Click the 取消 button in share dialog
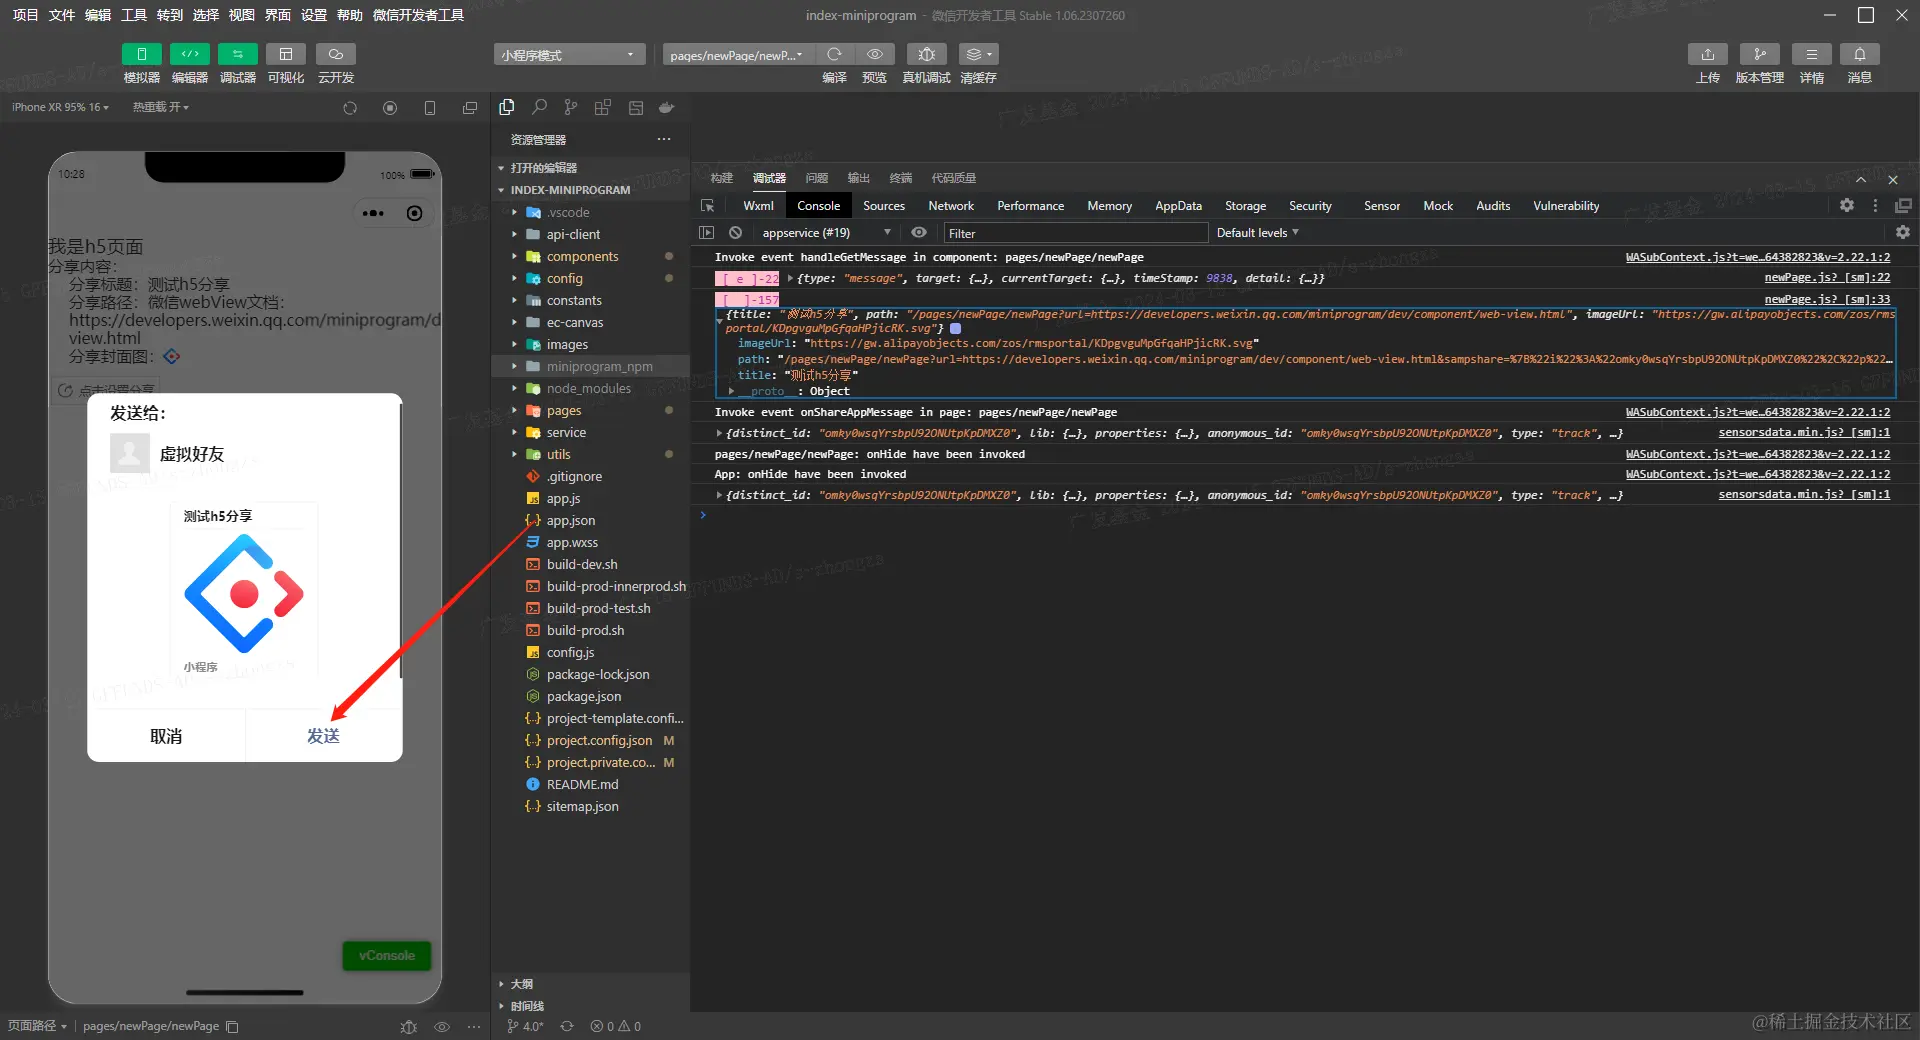This screenshot has height=1040, width=1920. tap(166, 736)
